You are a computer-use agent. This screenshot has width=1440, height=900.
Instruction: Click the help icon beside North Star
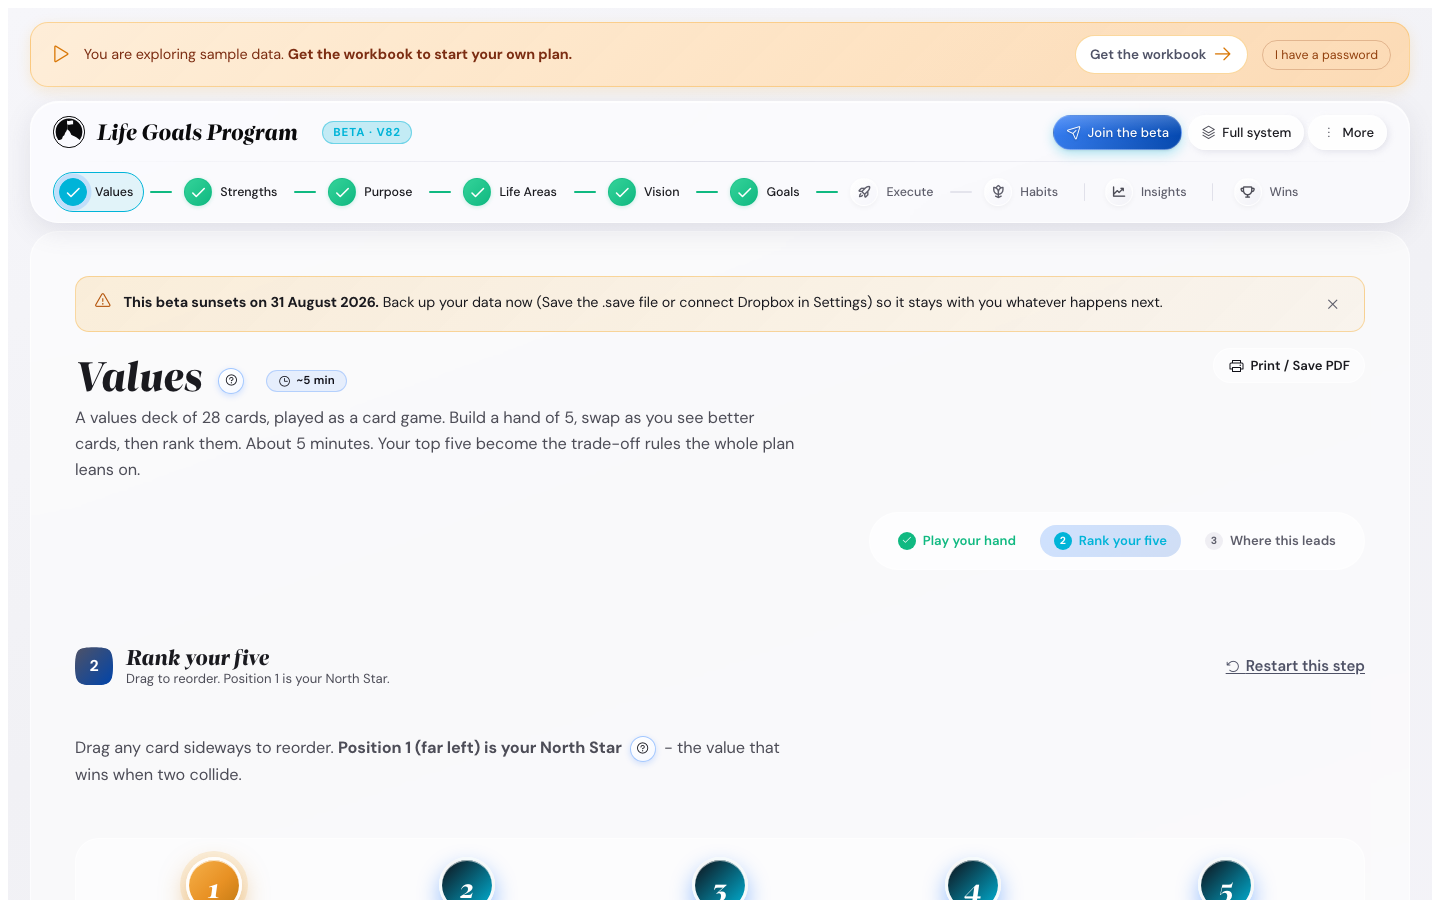pyautogui.click(x=643, y=748)
